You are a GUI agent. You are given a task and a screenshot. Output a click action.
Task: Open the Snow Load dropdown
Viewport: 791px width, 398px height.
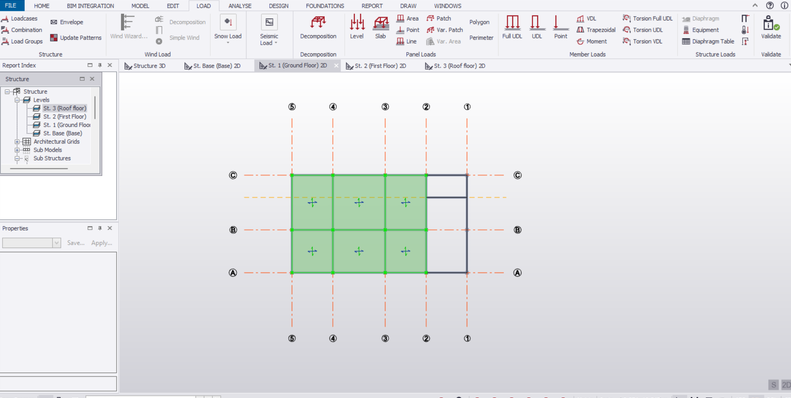click(x=228, y=29)
